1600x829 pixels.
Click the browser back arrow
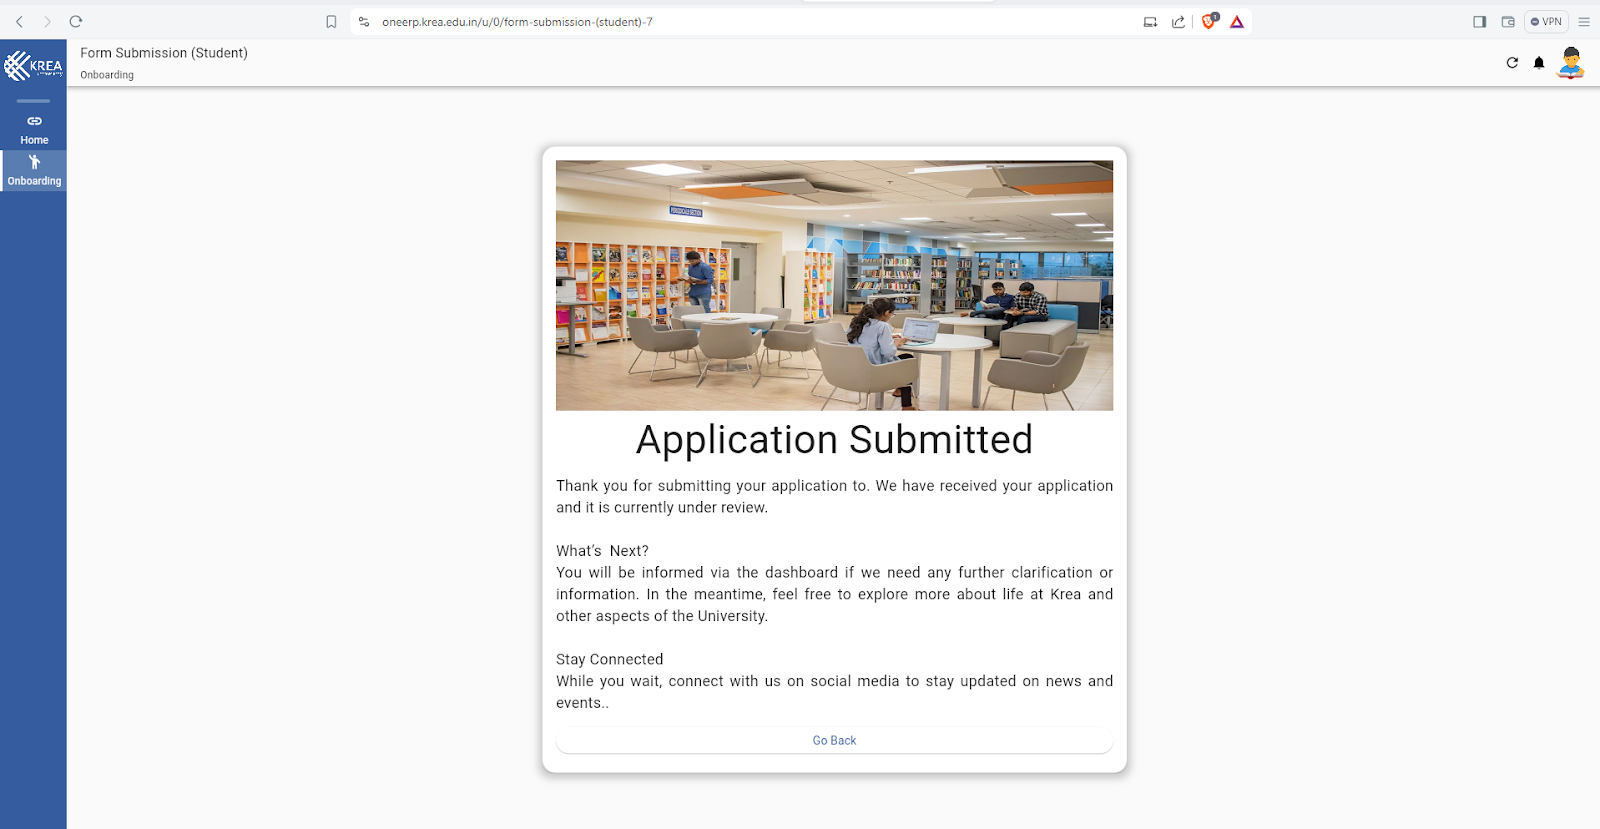coord(19,21)
